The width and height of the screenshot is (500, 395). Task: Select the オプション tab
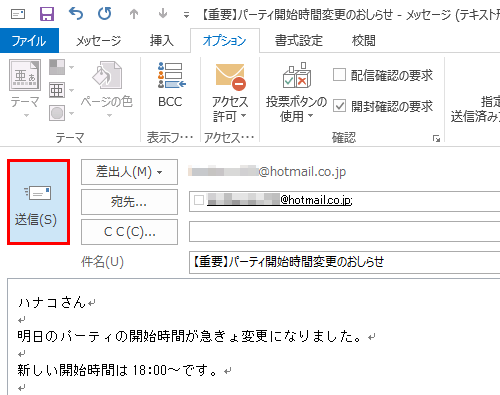point(225,41)
